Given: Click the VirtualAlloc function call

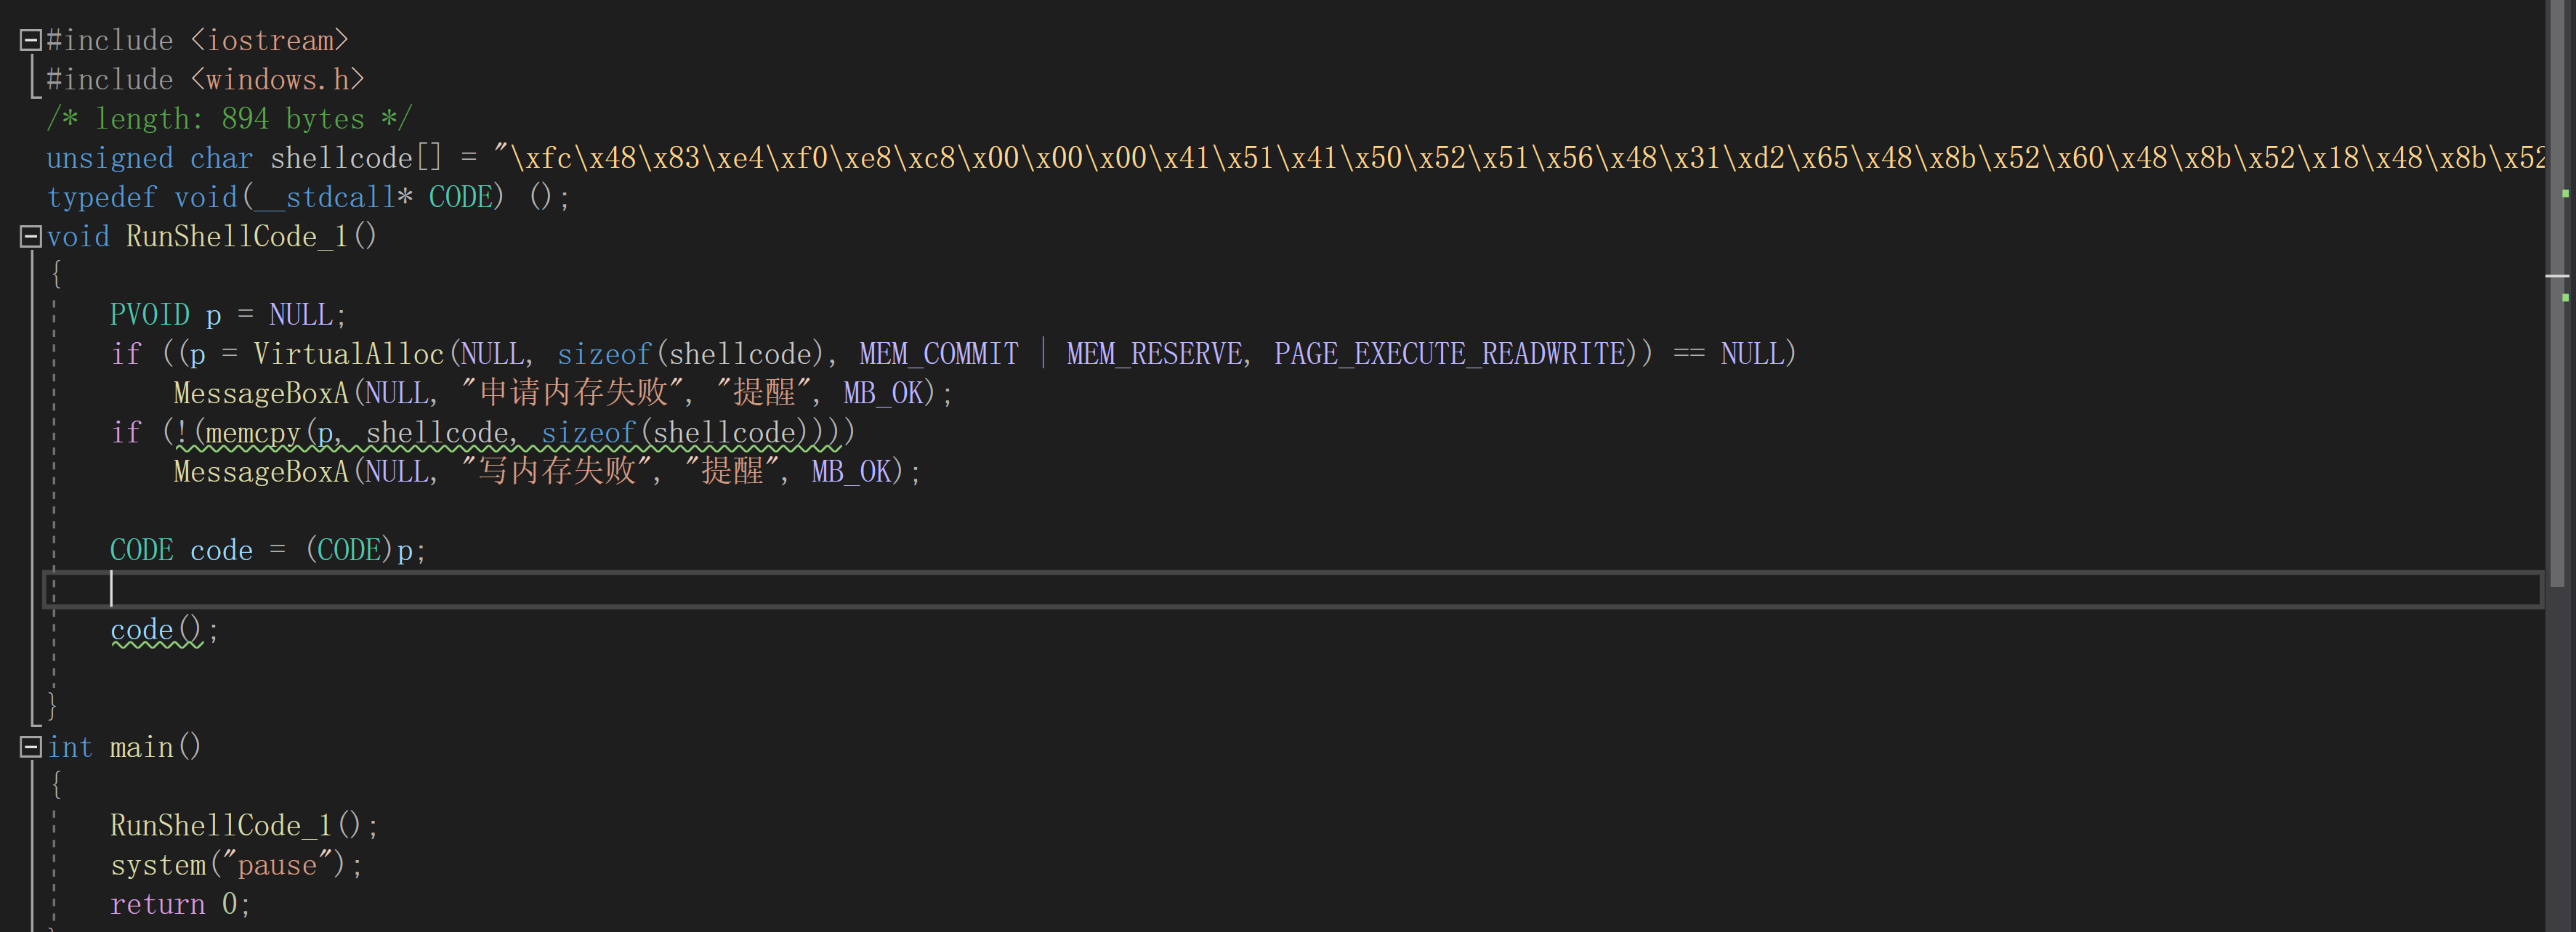Looking at the screenshot, I should pos(348,354).
